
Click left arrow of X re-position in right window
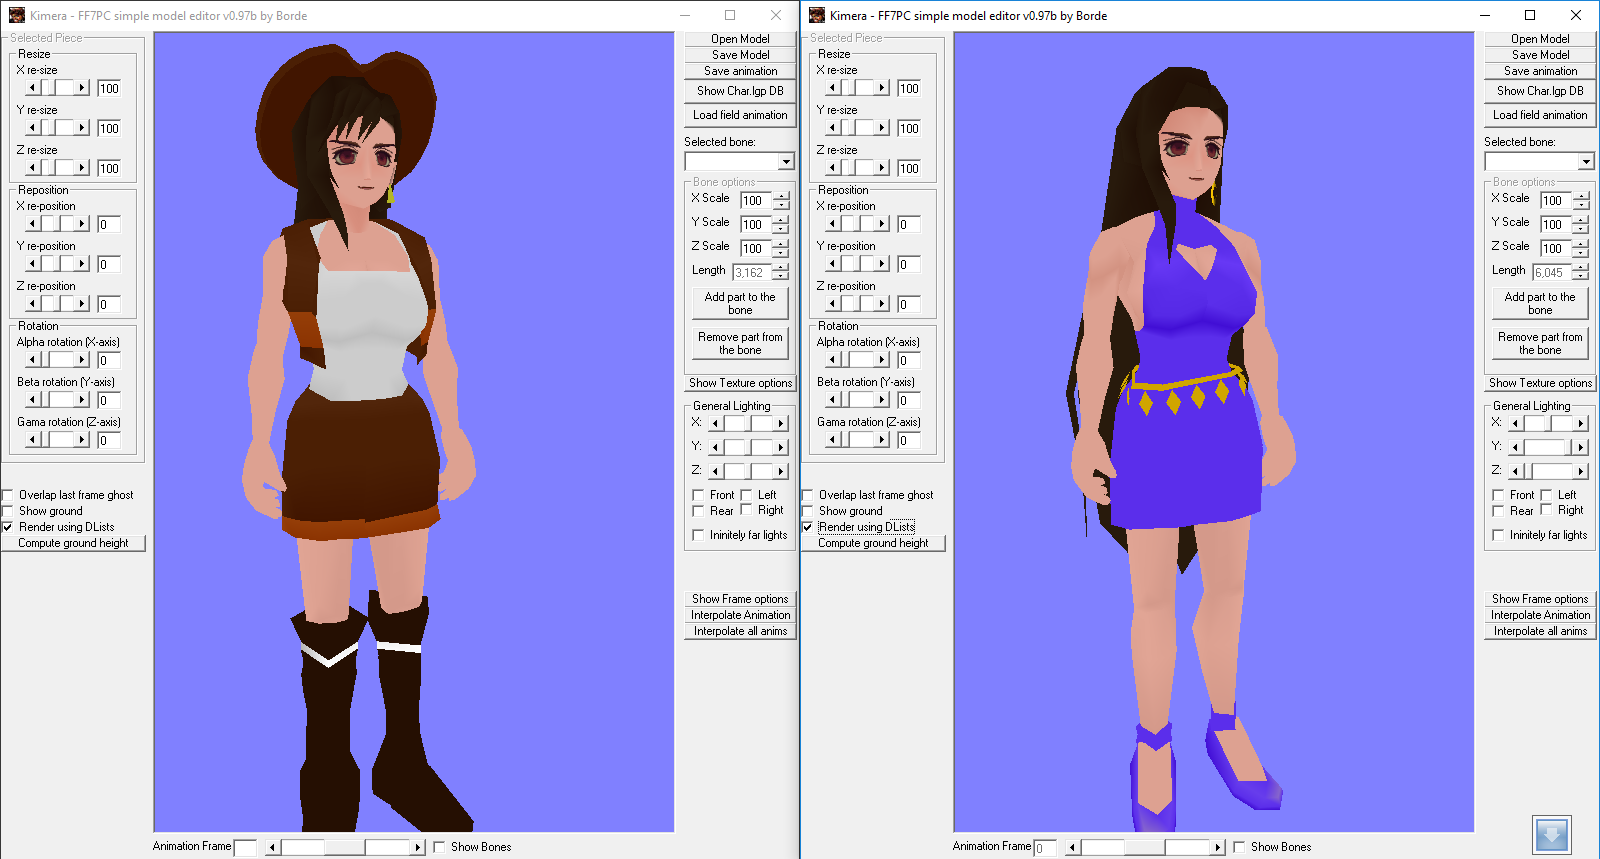(x=833, y=224)
